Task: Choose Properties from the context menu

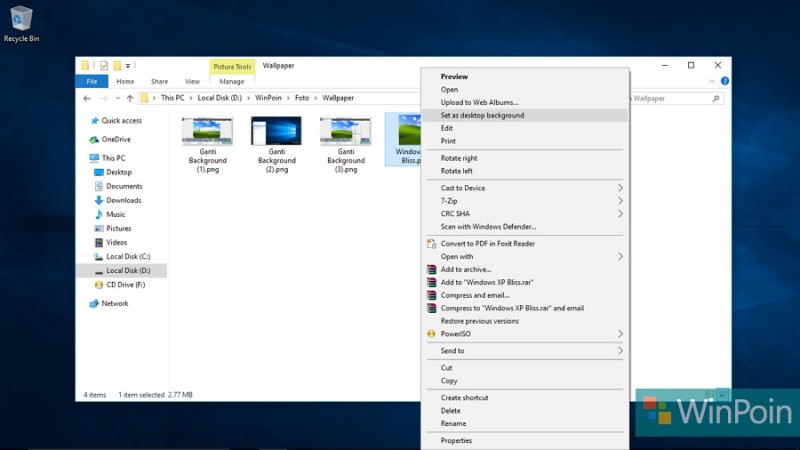Action: [x=525, y=441]
